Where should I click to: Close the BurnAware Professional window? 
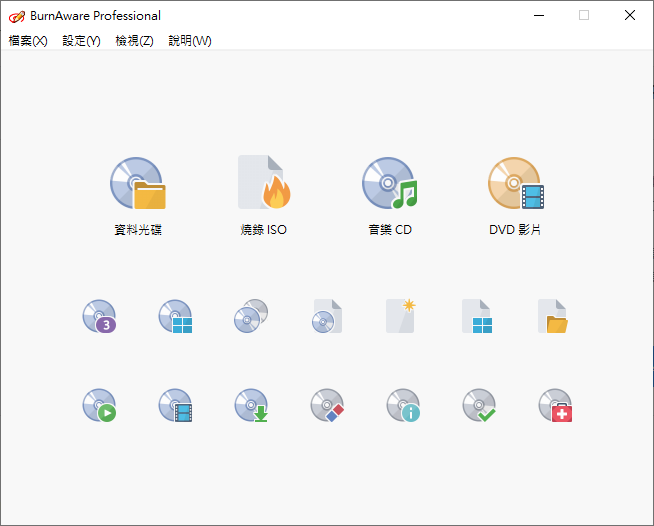click(630, 15)
